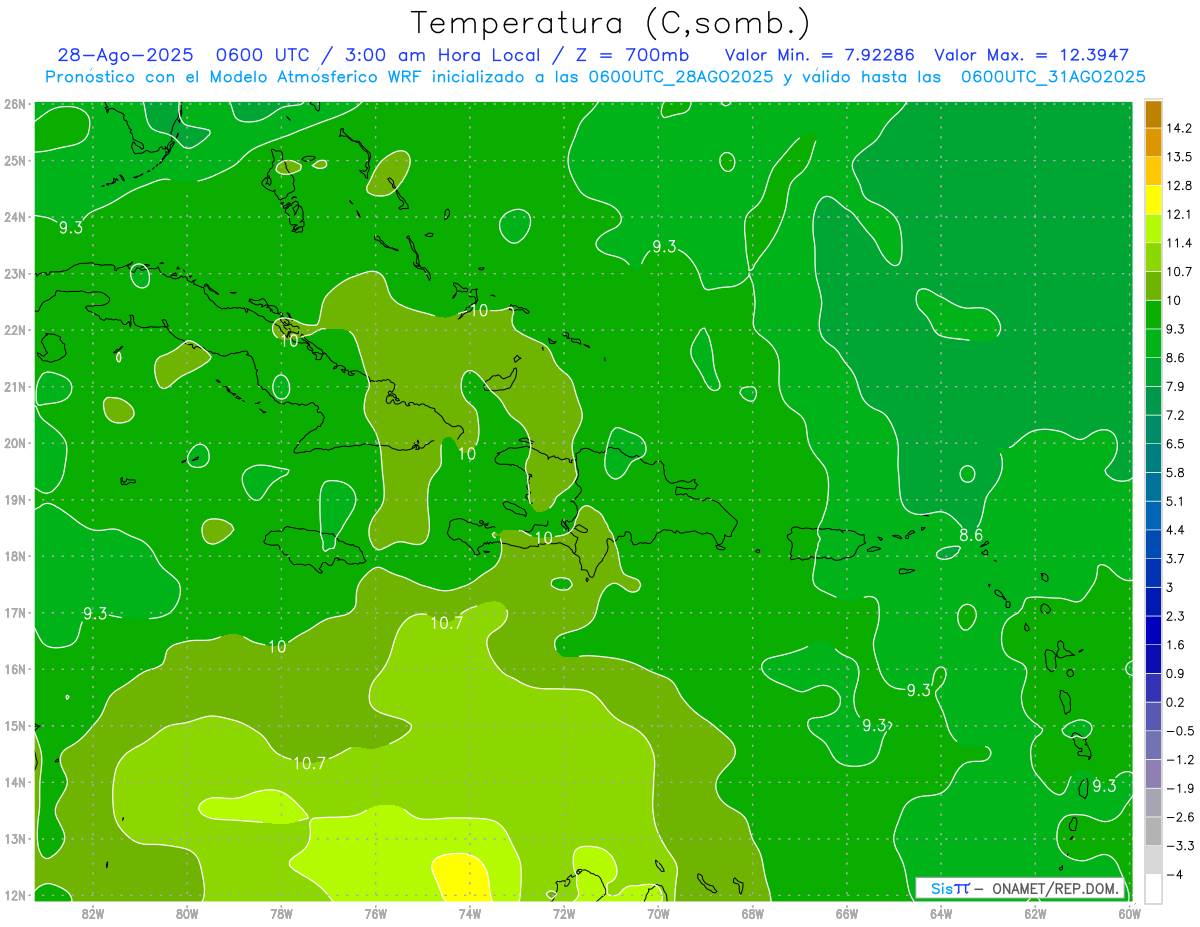Click the "0600UTC_31AGO2025" valid-until time text
1200x927 pixels.
tap(1053, 76)
